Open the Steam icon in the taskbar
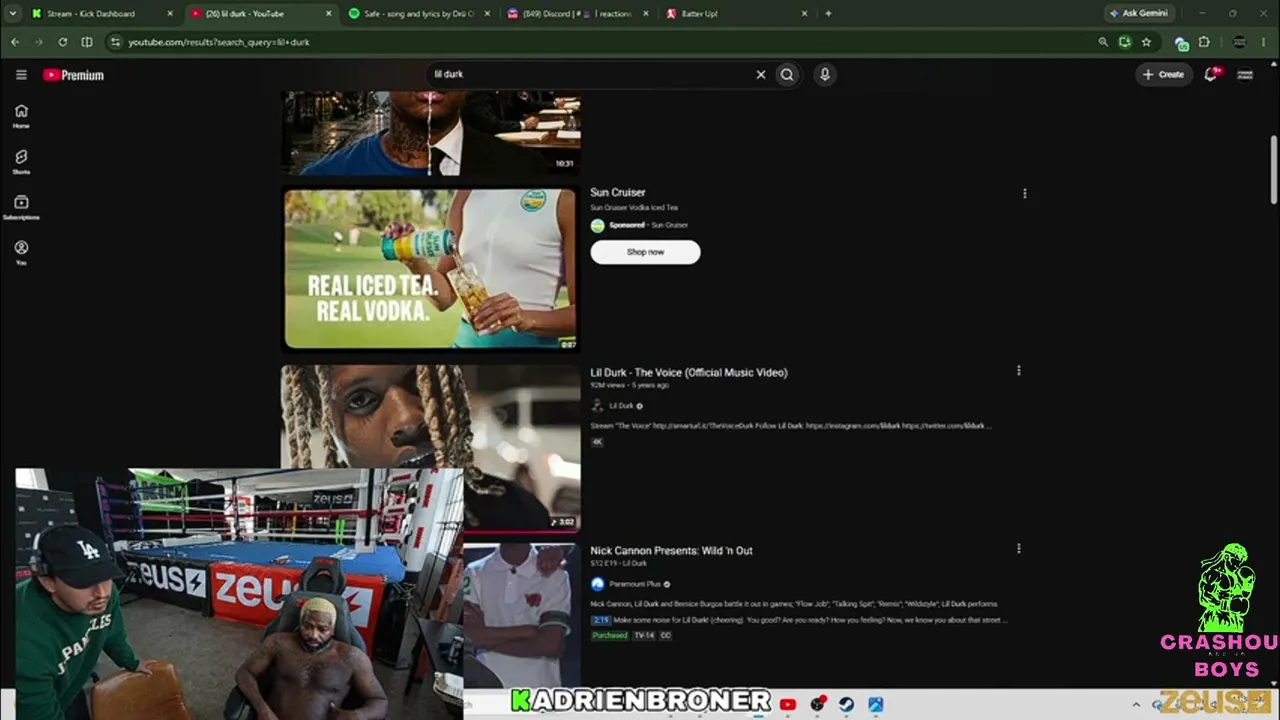This screenshot has width=1280, height=720. pyautogui.click(x=846, y=704)
